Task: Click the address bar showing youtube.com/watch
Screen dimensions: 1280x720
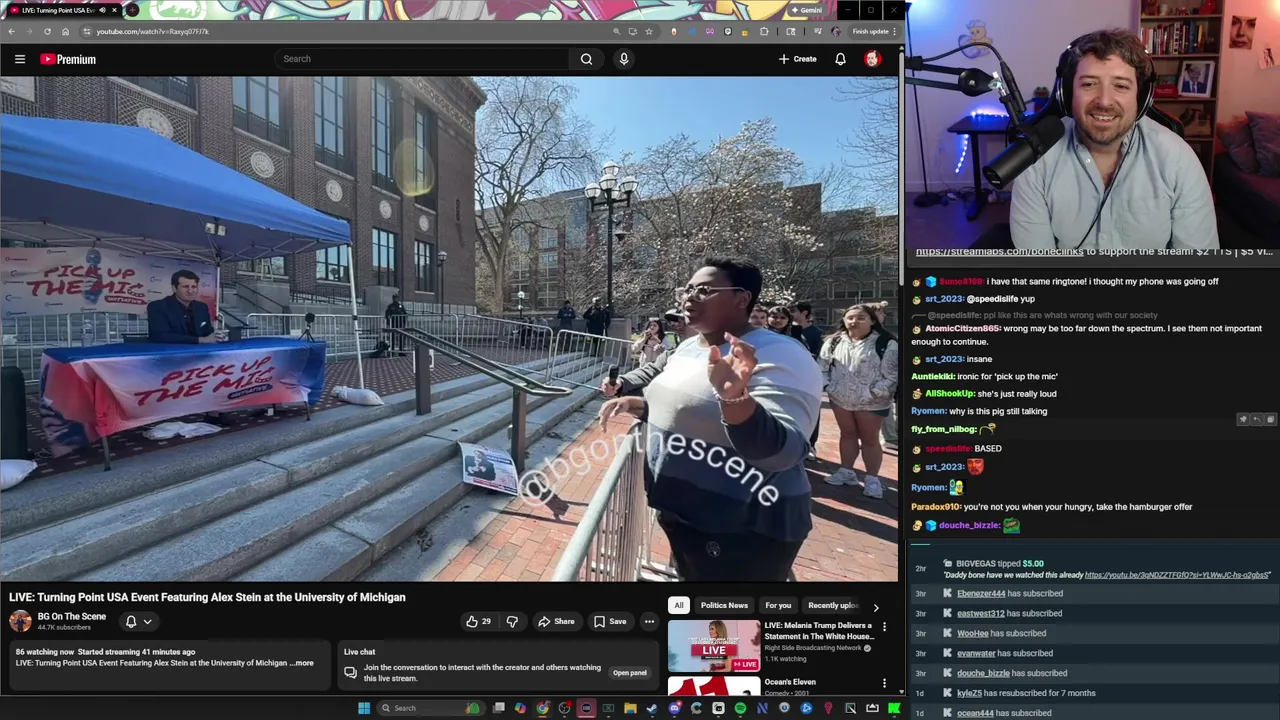Action: (350, 31)
